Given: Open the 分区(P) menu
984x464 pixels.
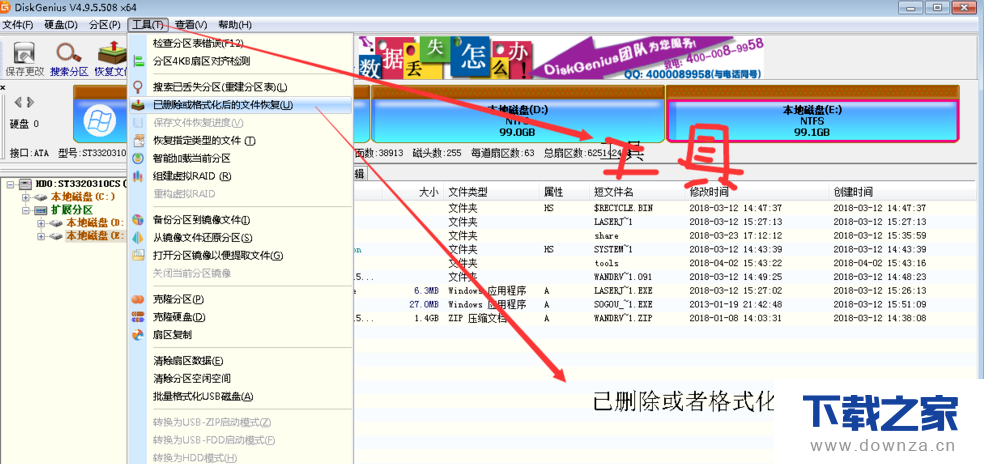Looking at the screenshot, I should [104, 24].
